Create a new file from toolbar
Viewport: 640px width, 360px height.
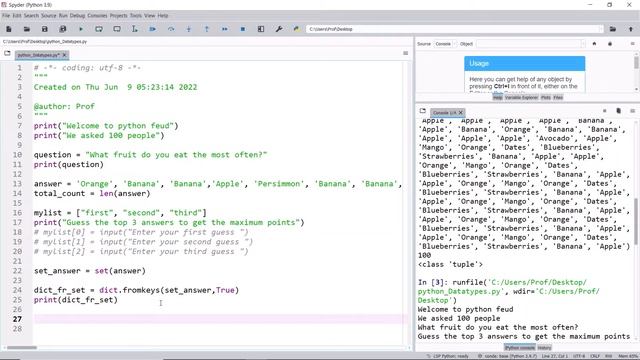coord(9,29)
